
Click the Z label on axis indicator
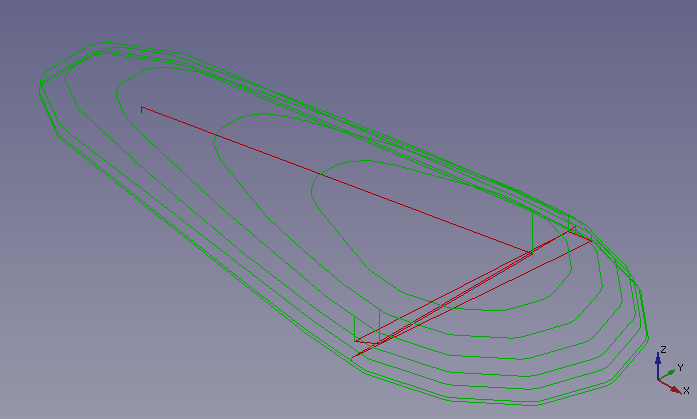(x=664, y=349)
